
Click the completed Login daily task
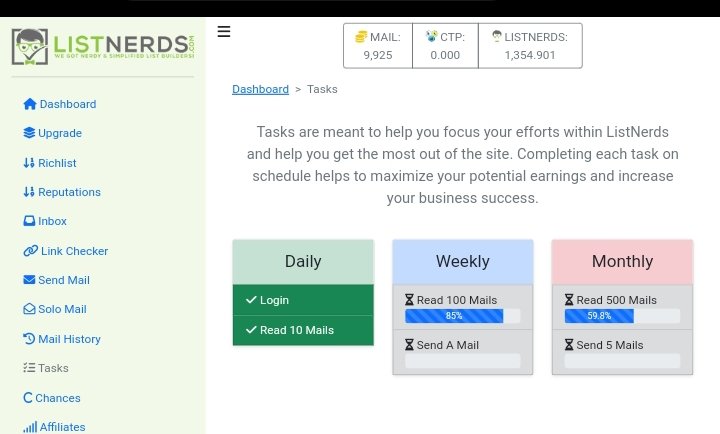(303, 300)
